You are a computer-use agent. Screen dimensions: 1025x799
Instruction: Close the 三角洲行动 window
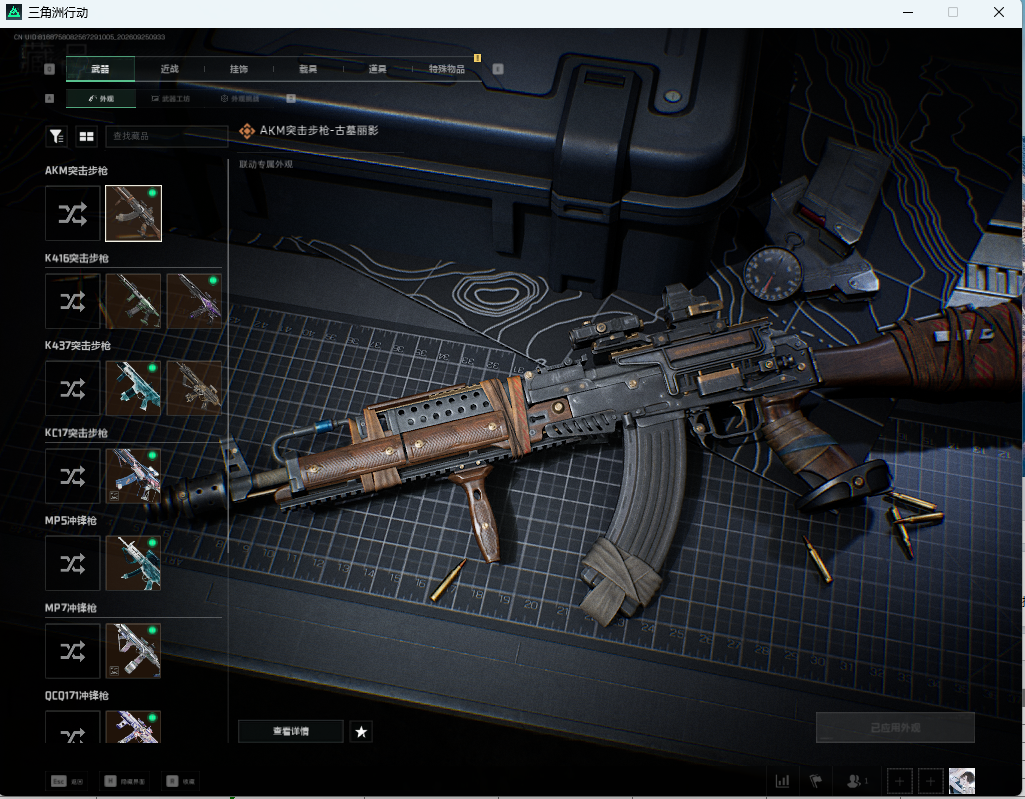pyautogui.click(x=999, y=12)
